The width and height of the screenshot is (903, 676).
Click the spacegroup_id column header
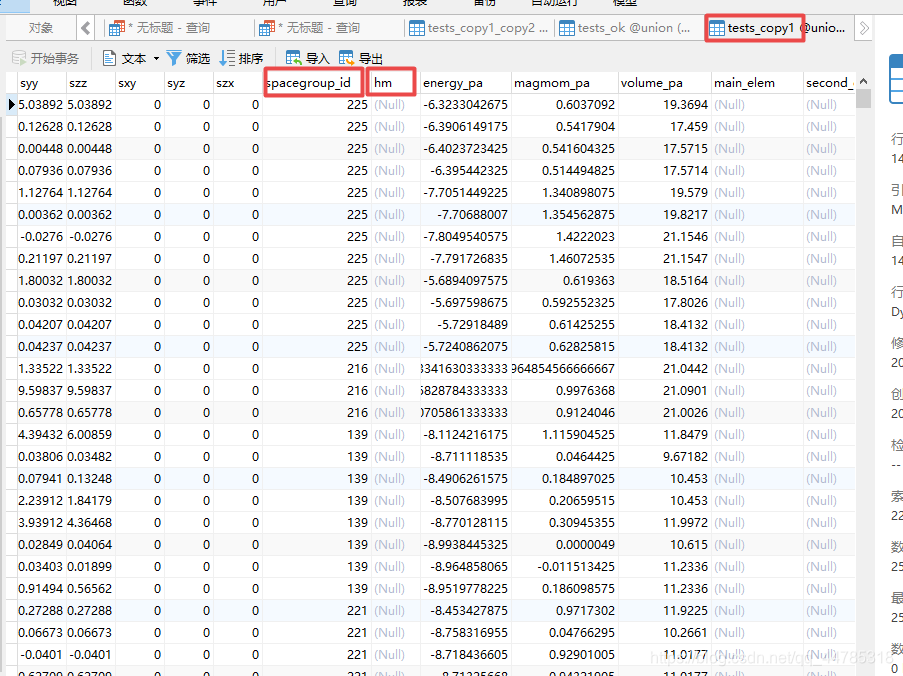[317, 83]
